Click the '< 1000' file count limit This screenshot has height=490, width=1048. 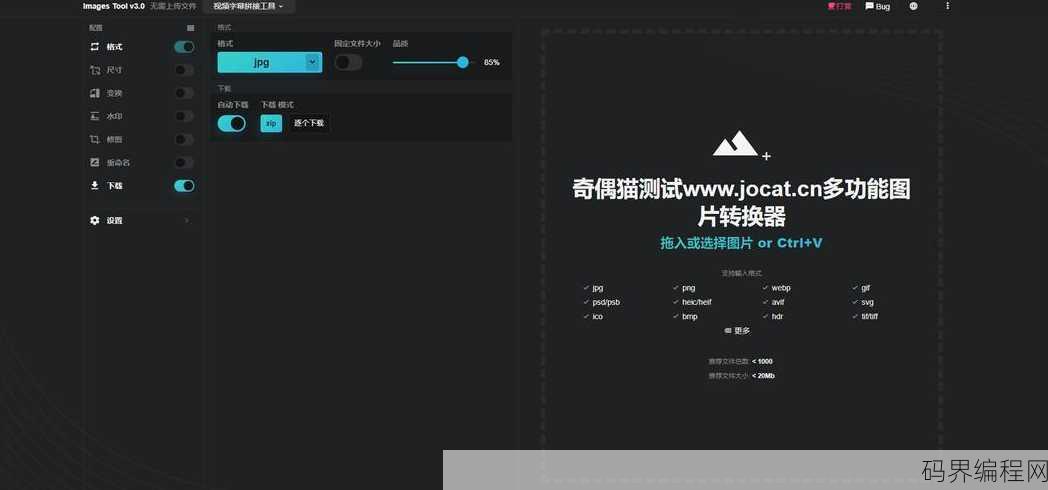pos(762,362)
